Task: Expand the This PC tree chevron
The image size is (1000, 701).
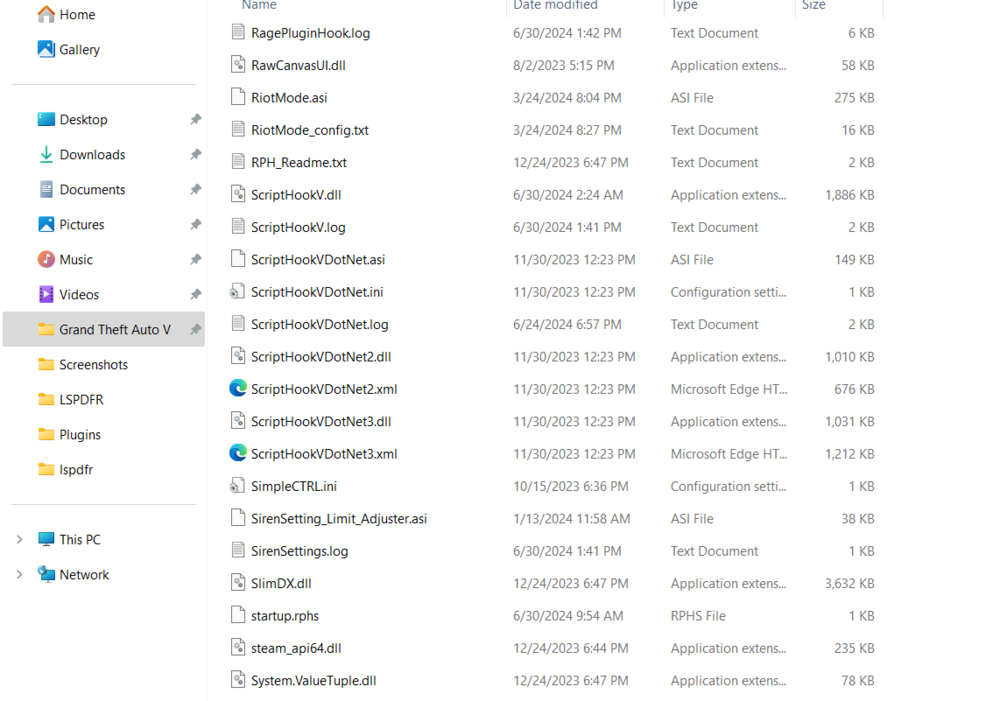Action: tap(19, 539)
